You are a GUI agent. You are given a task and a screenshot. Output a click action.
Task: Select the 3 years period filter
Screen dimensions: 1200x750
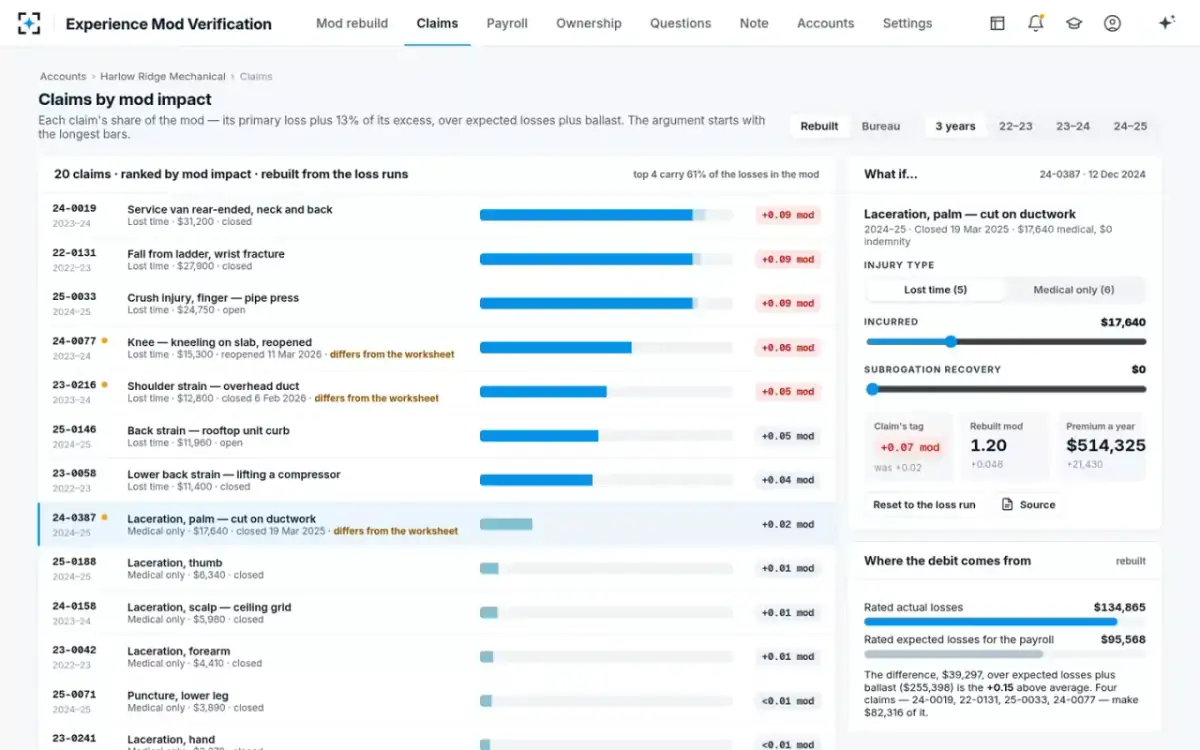[x=955, y=126]
